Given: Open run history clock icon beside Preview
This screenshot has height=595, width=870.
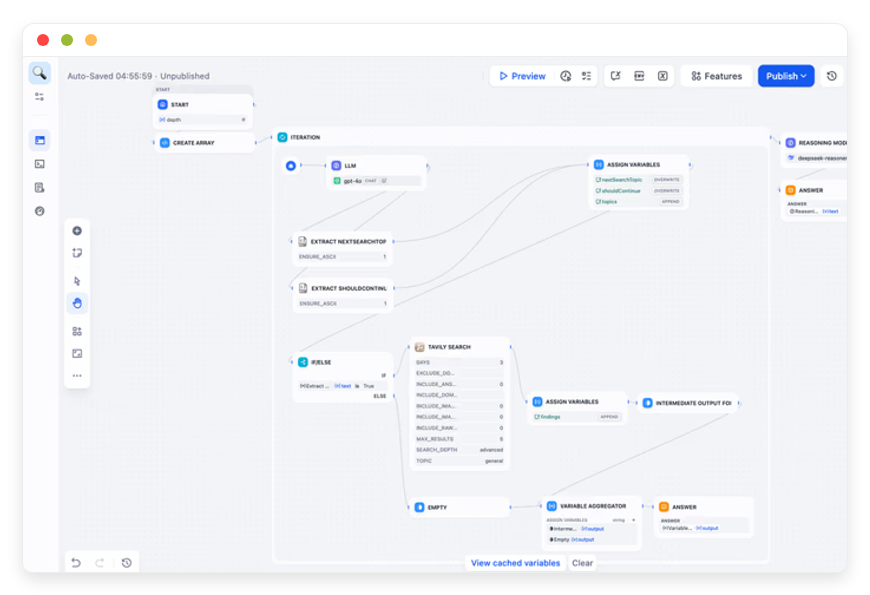Looking at the screenshot, I should (565, 76).
